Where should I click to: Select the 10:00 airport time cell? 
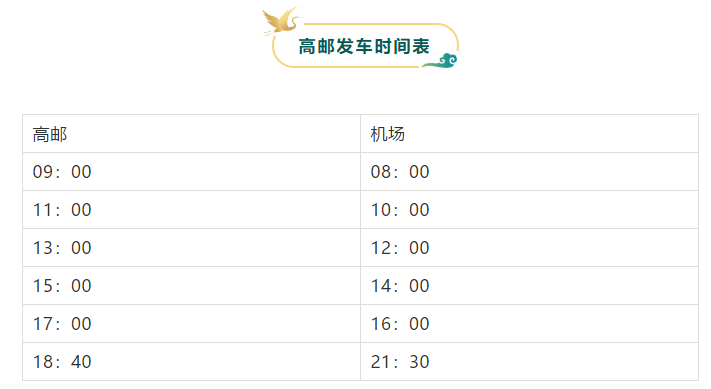(529, 210)
